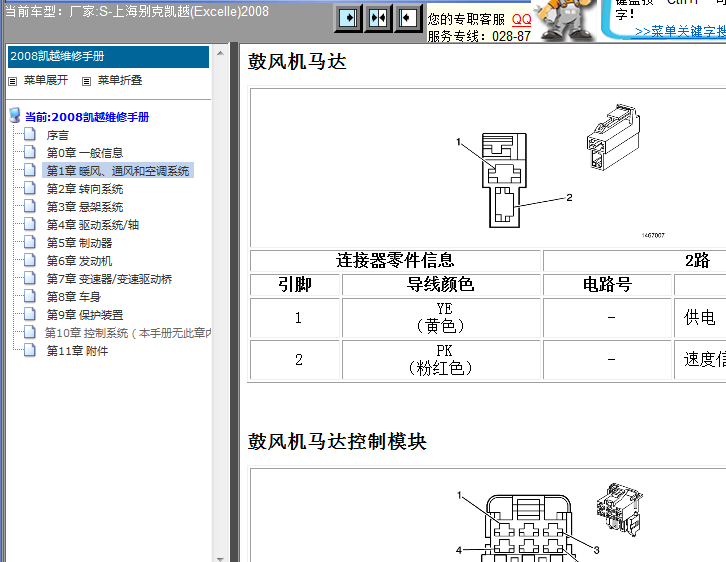Click the 当前:2008凯越维修手册 root node
Viewport: 726px width, 562px height.
click(x=87, y=117)
